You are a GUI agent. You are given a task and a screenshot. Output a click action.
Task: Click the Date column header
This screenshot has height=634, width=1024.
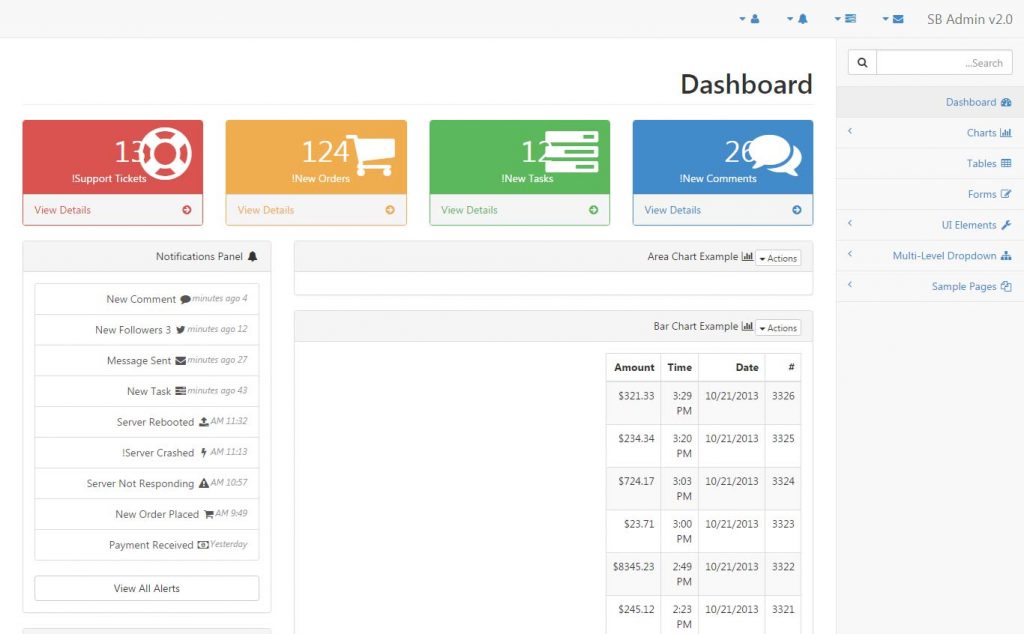[732, 368]
